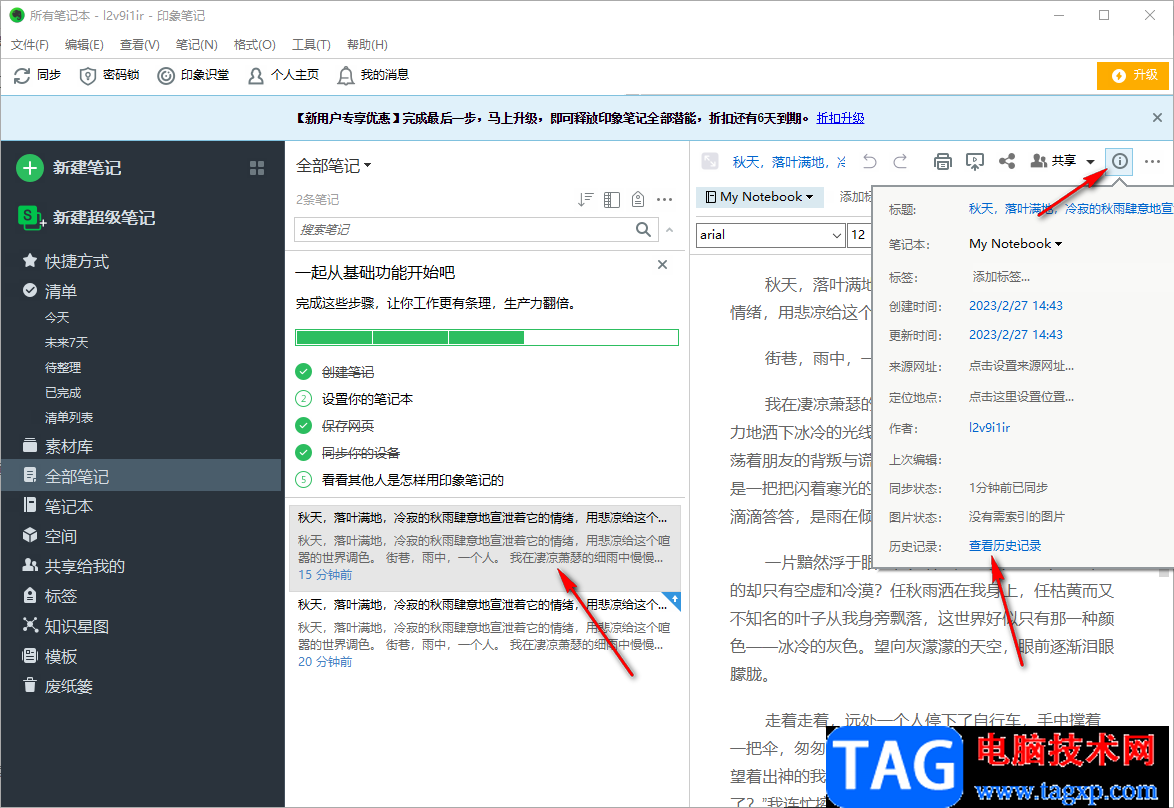
Task: Print the current note
Action: click(x=943, y=161)
